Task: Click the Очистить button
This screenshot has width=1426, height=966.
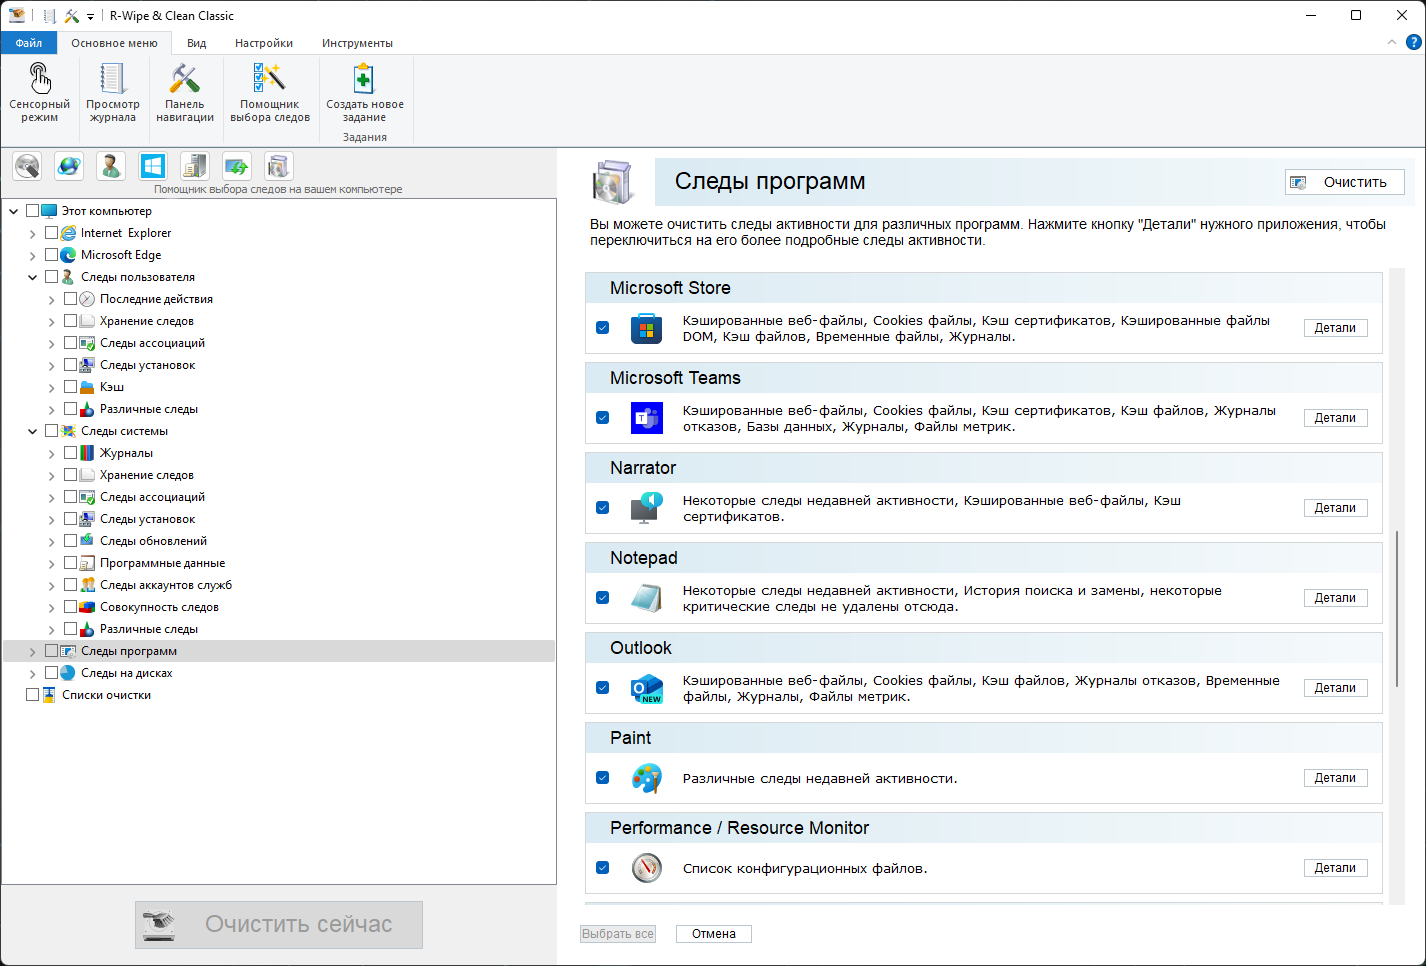Action: [1344, 182]
